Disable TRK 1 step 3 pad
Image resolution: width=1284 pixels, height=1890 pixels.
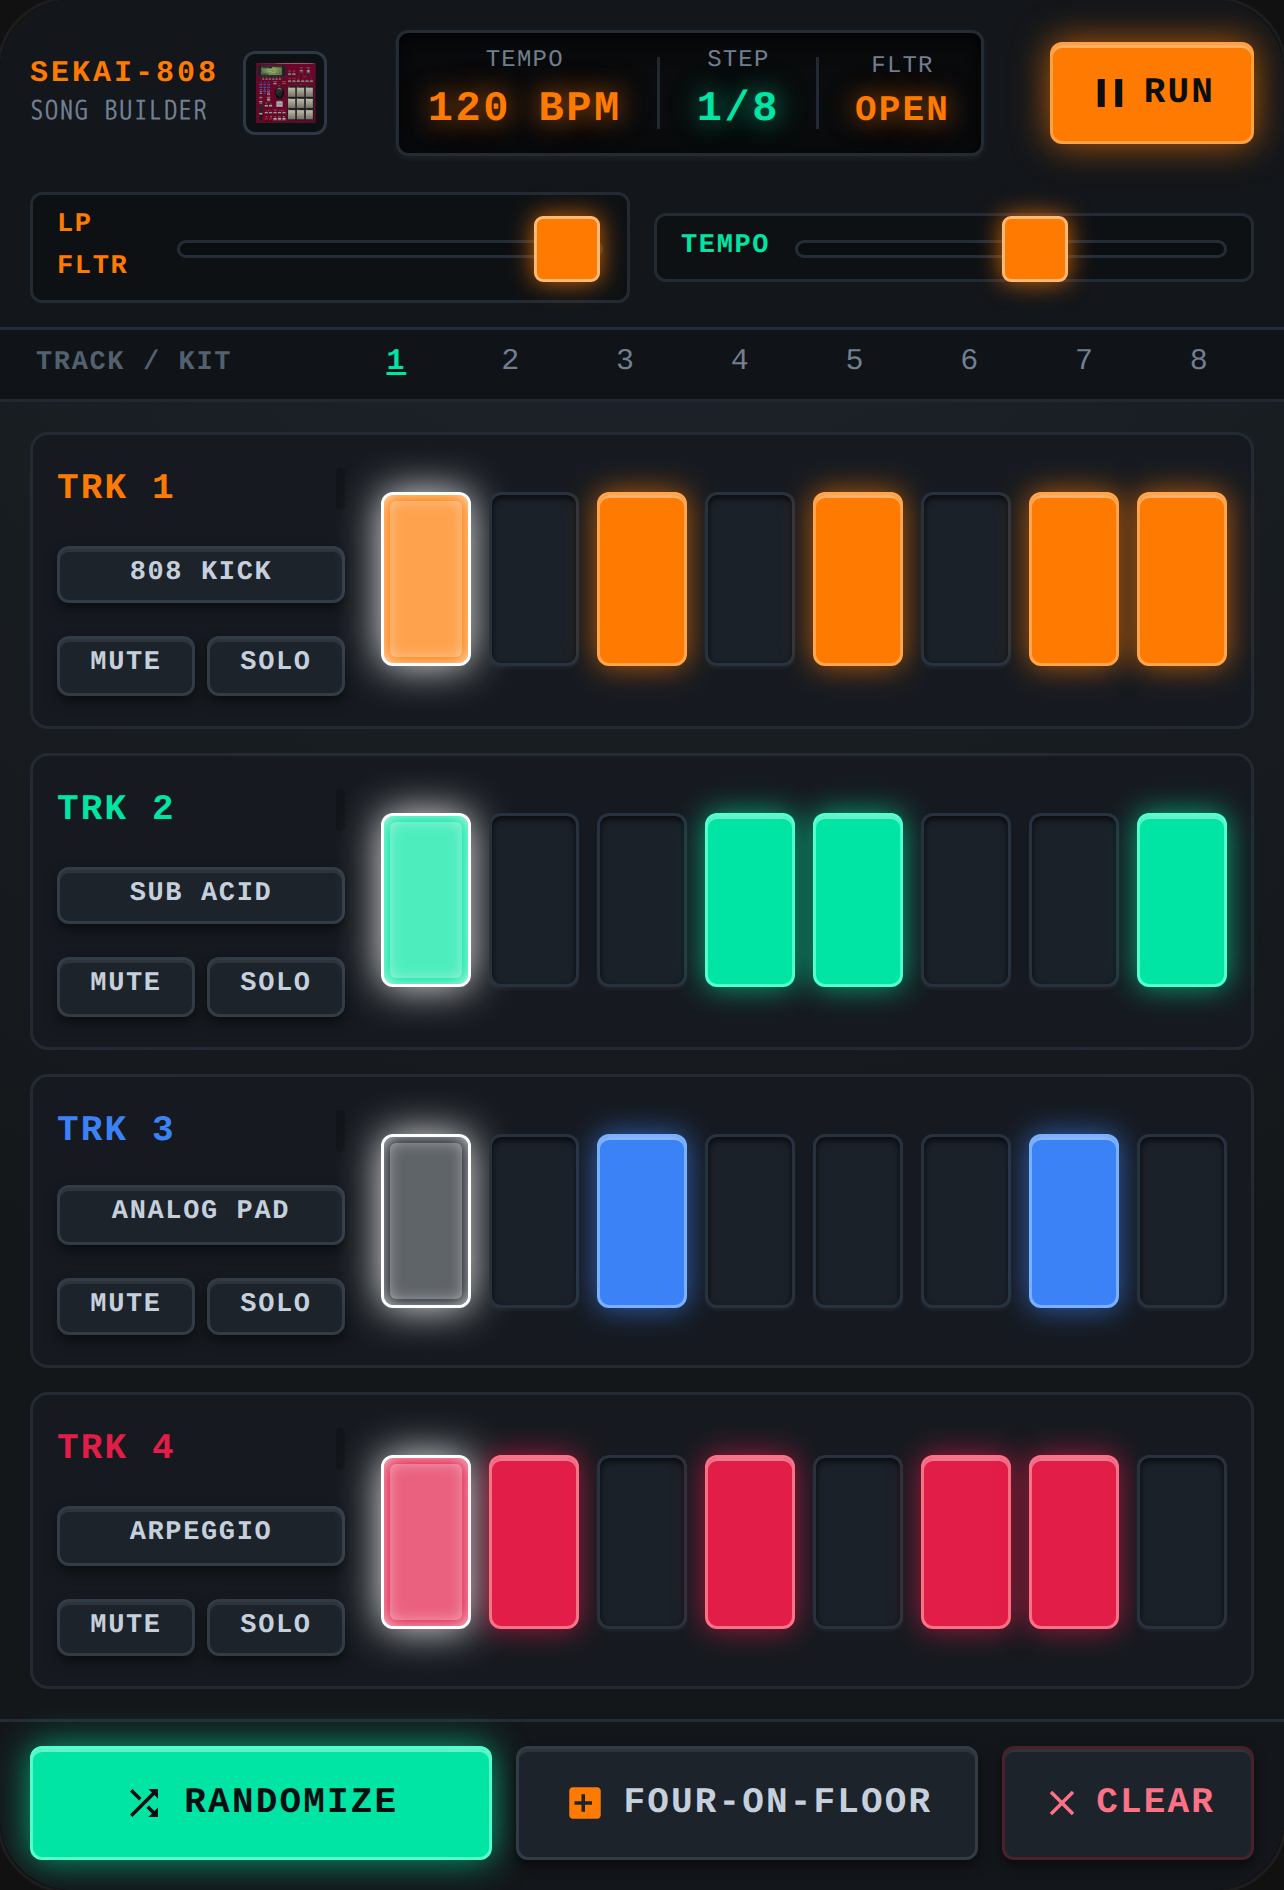(x=642, y=579)
